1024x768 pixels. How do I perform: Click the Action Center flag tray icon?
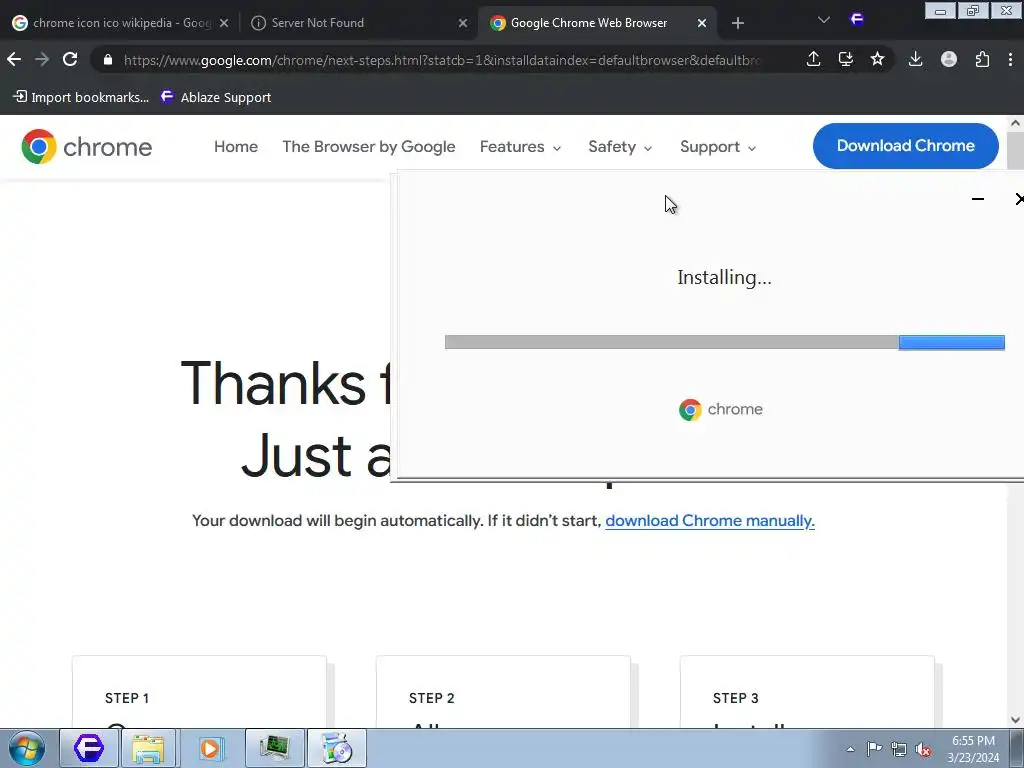click(874, 749)
